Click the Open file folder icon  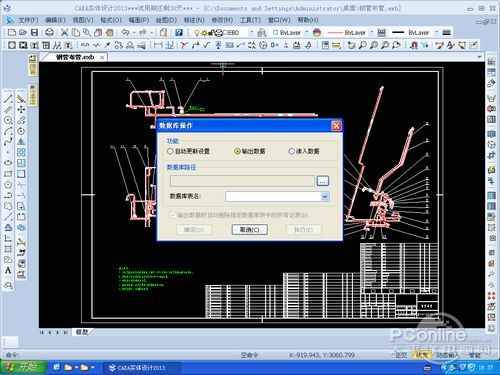(x=23, y=33)
